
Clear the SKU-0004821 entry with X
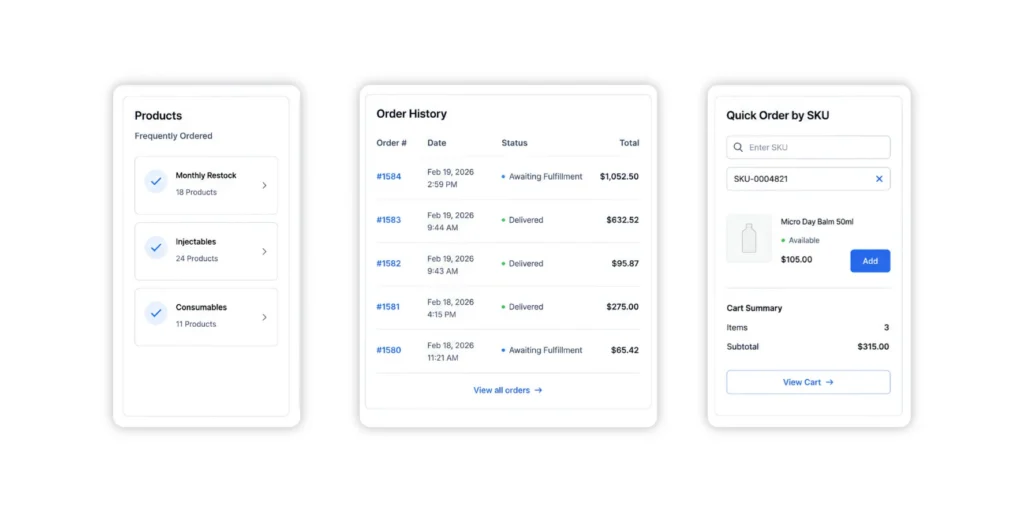pos(879,179)
